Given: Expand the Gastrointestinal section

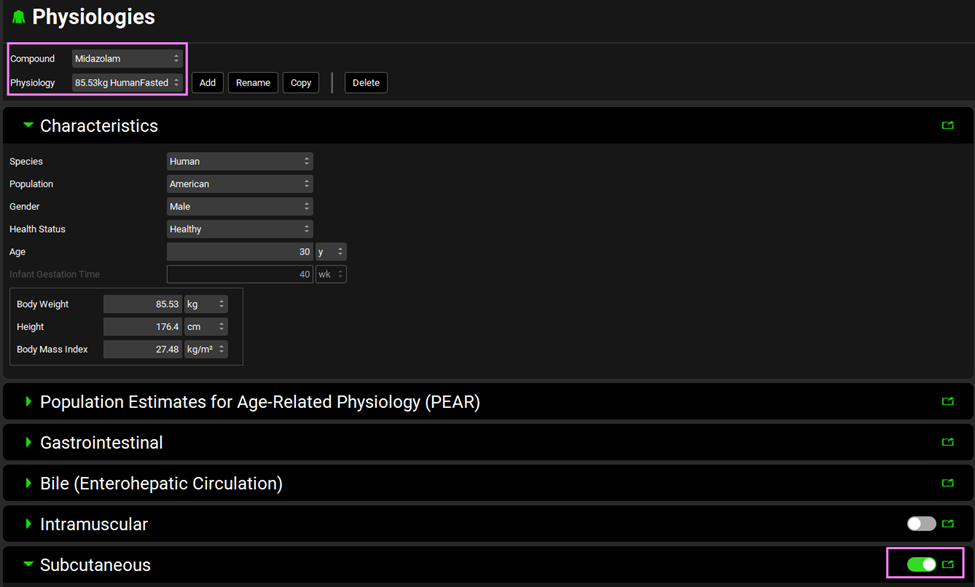Looking at the screenshot, I should 28,442.
